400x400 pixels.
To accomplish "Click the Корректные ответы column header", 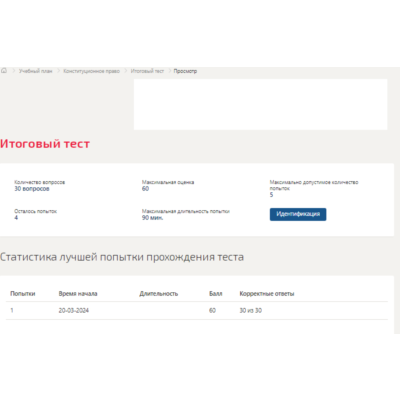I will tap(267, 294).
